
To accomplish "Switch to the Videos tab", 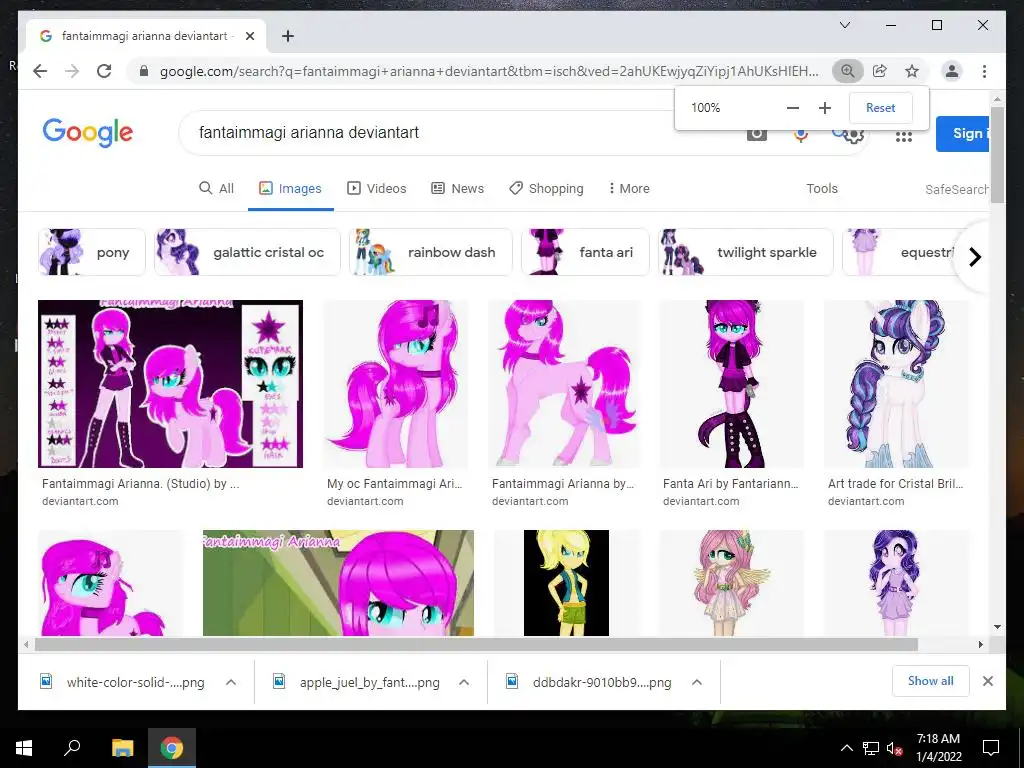I will pos(377,188).
